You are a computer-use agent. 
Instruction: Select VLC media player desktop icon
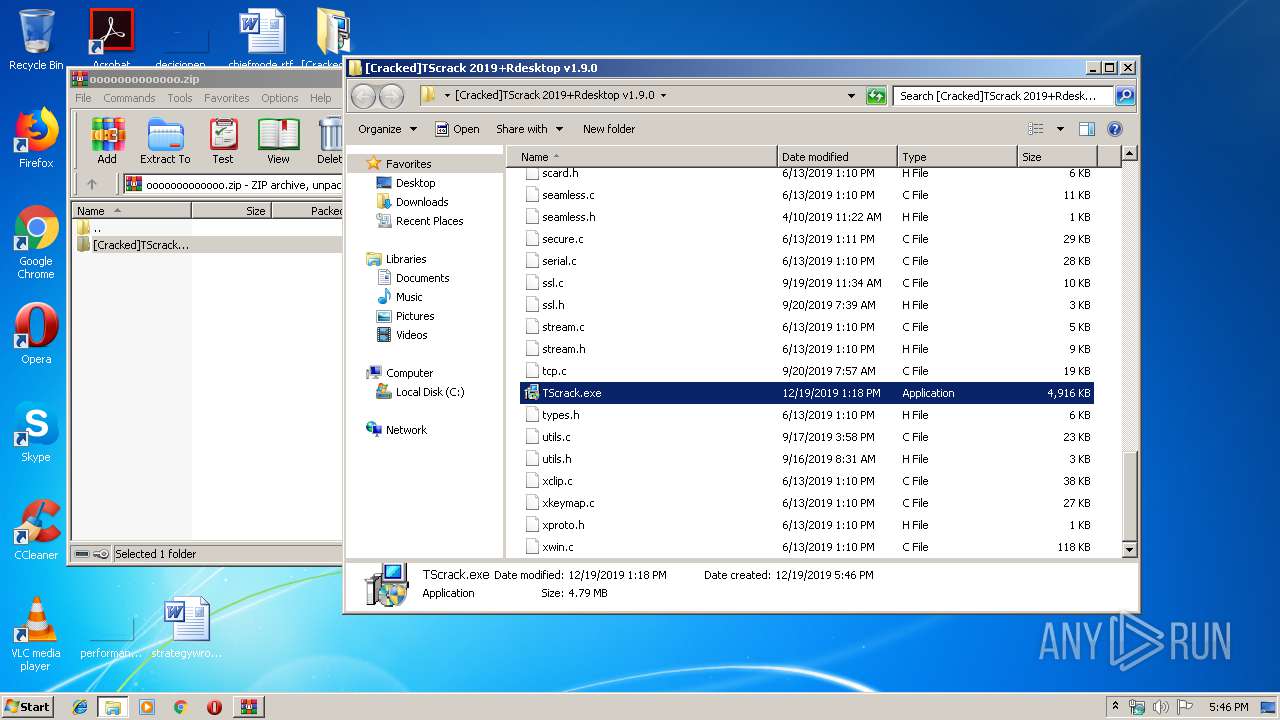(36, 634)
